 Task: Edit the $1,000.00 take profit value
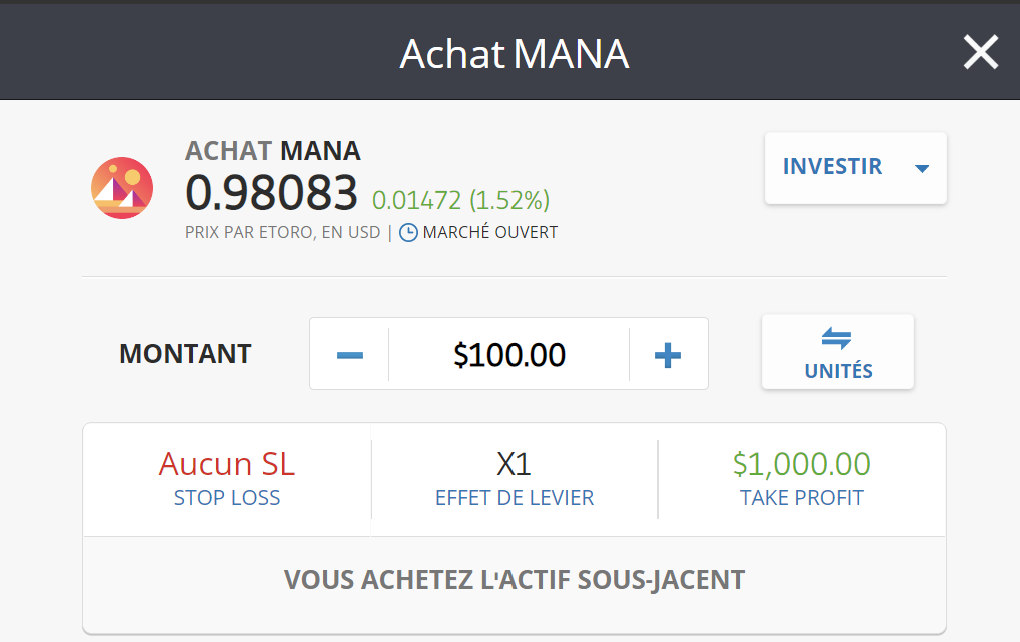801,464
